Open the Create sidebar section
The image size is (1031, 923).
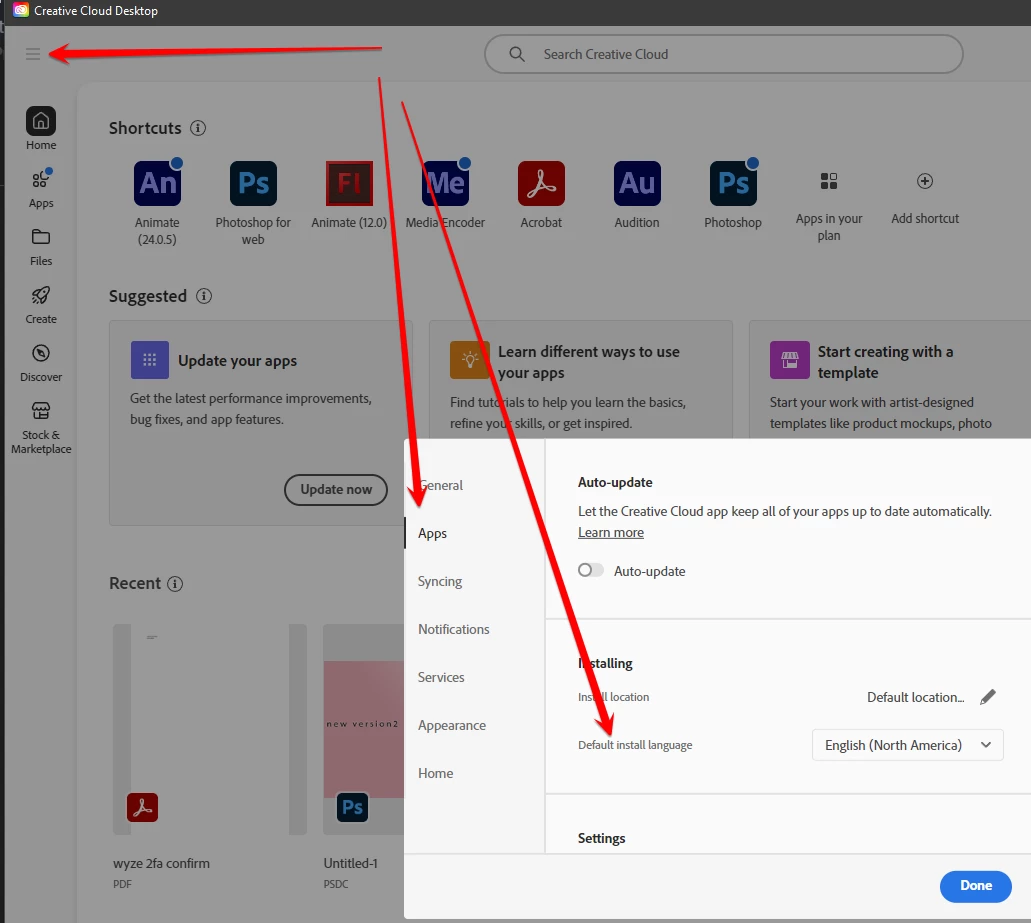(x=41, y=305)
